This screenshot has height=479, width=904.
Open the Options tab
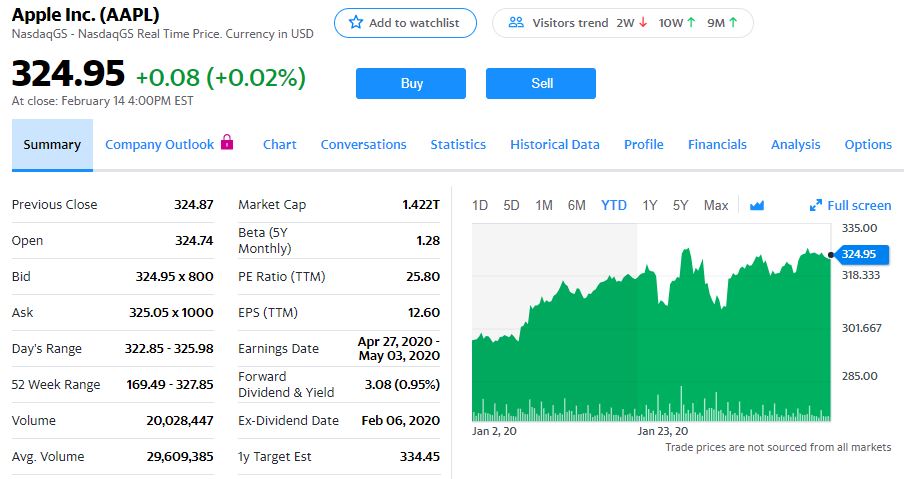[868, 145]
